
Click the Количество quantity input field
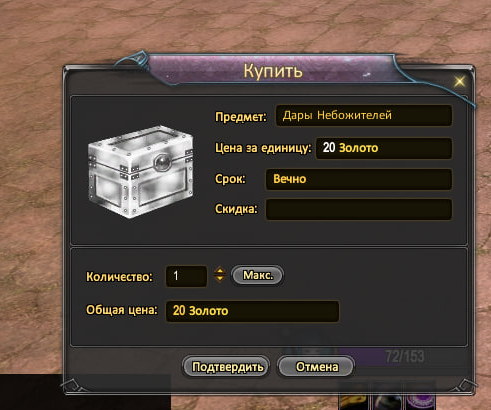pos(186,276)
